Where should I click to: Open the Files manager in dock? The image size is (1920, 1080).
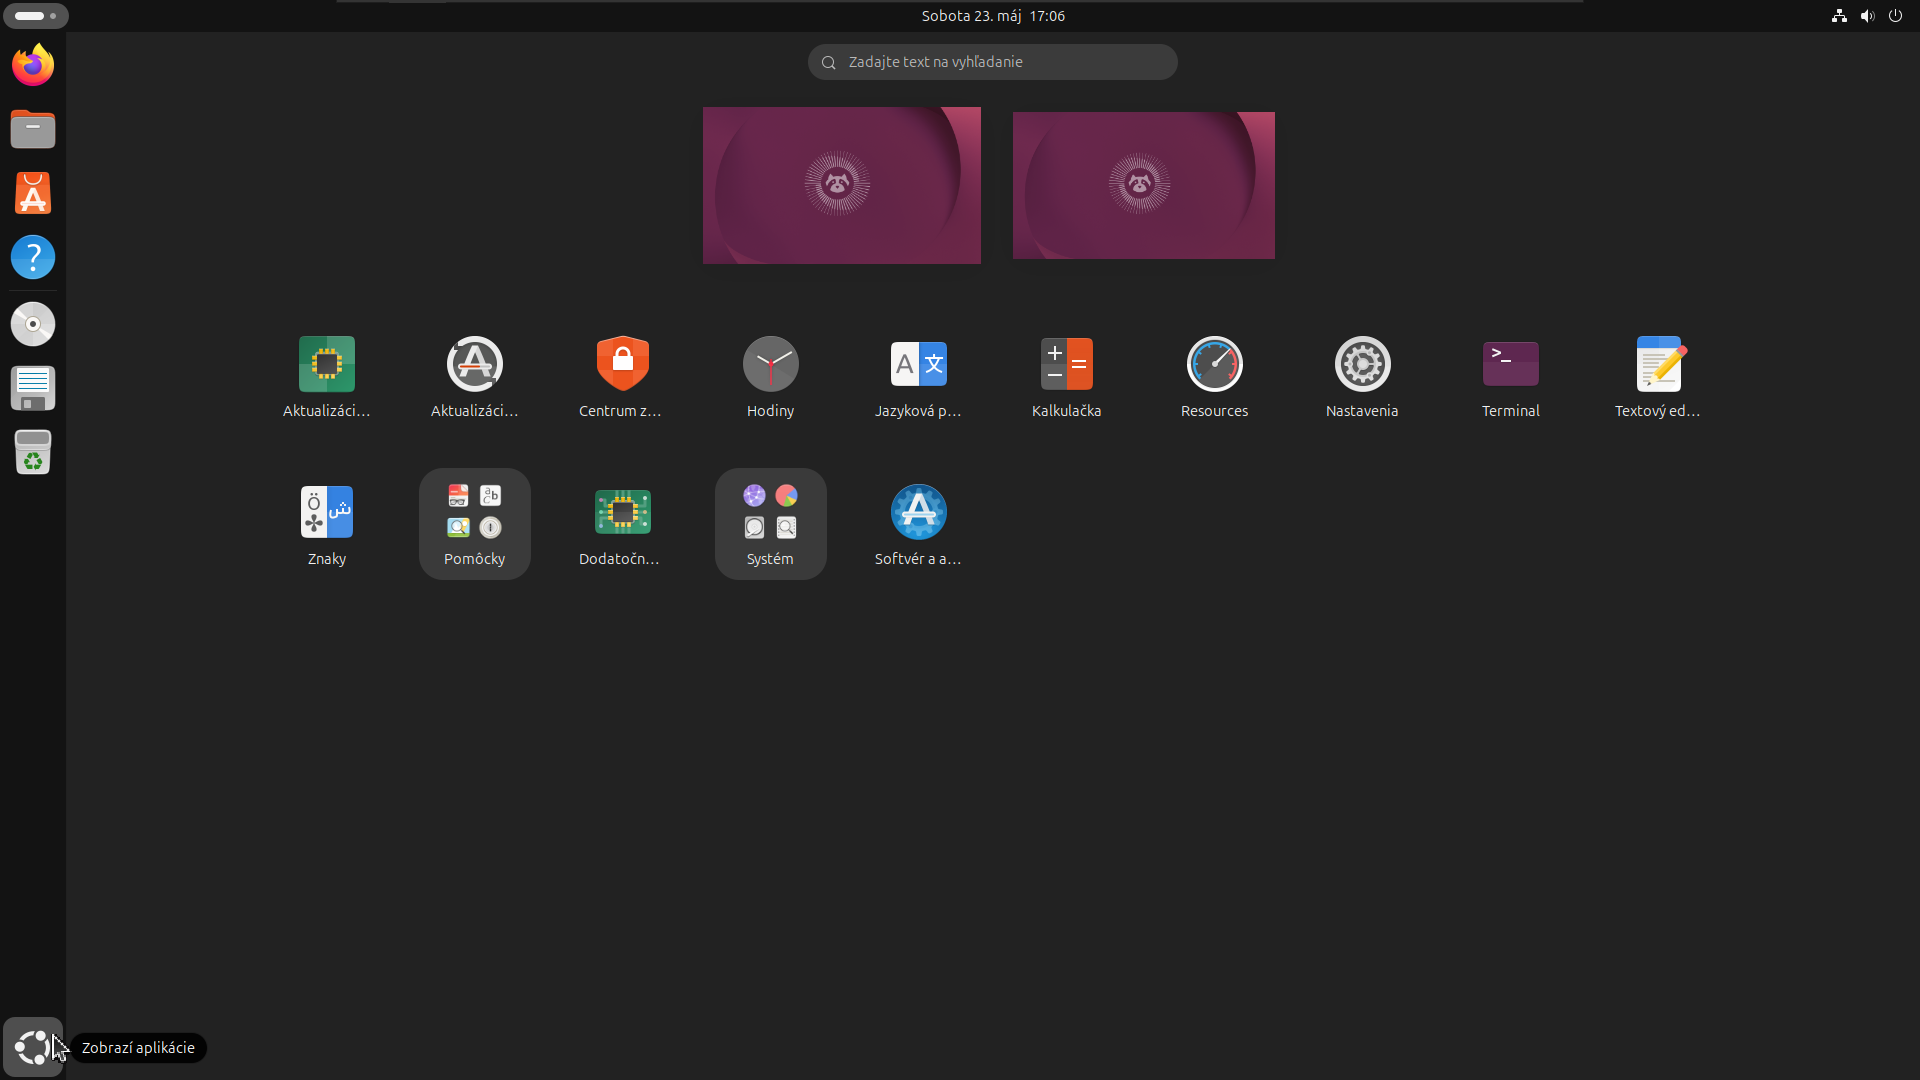(33, 129)
